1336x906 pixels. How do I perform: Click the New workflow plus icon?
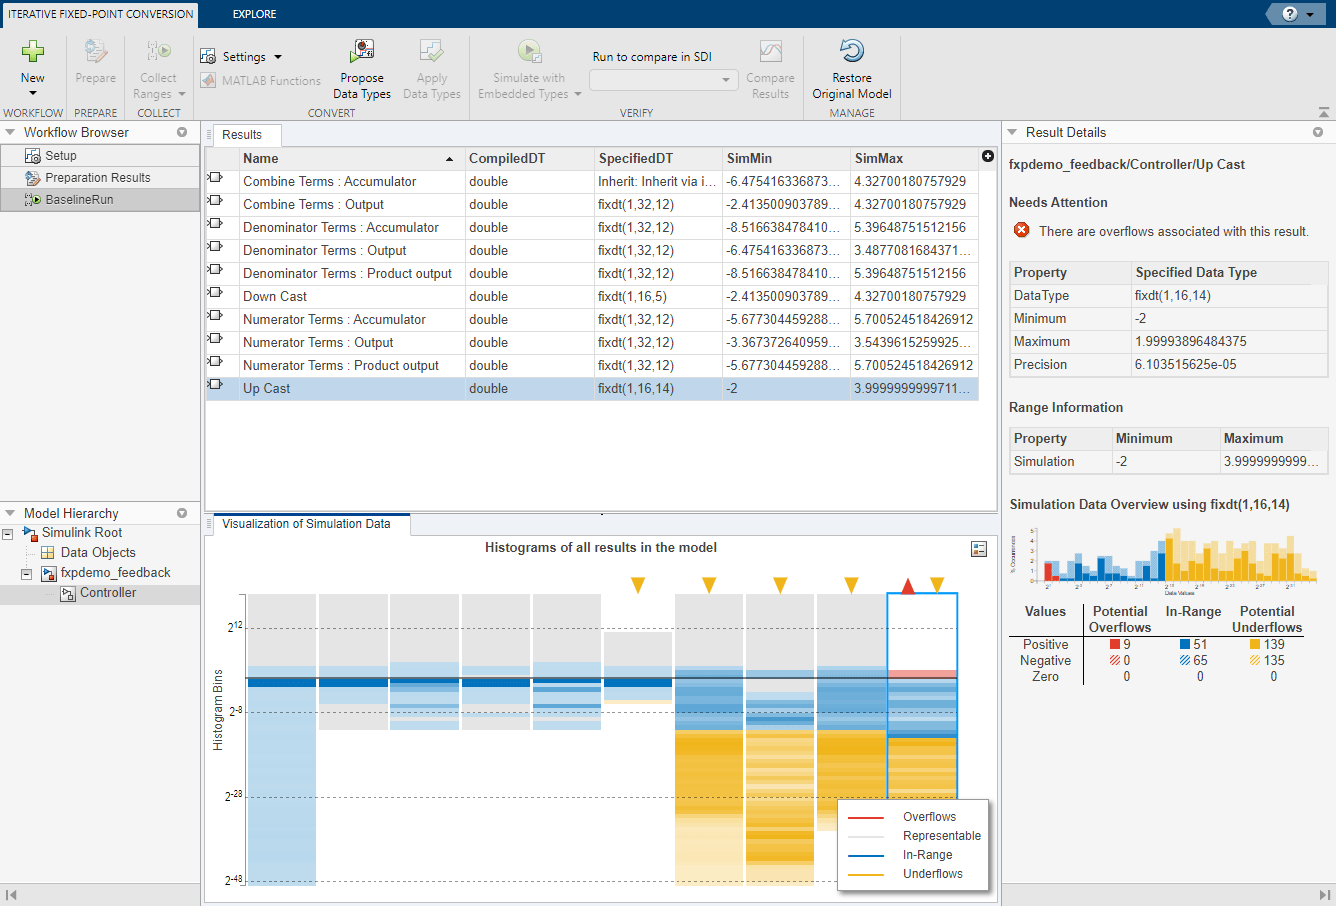click(x=33, y=51)
